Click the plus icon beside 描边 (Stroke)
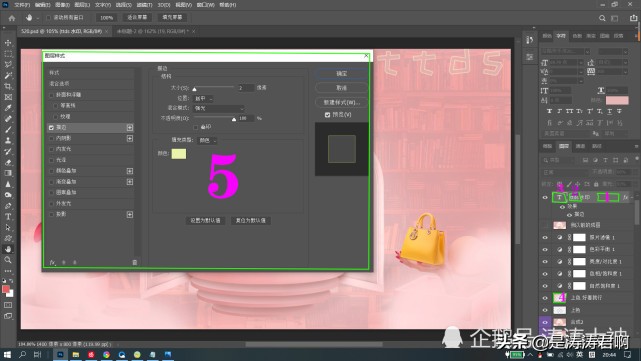This screenshot has height=361, width=641. coord(130,128)
